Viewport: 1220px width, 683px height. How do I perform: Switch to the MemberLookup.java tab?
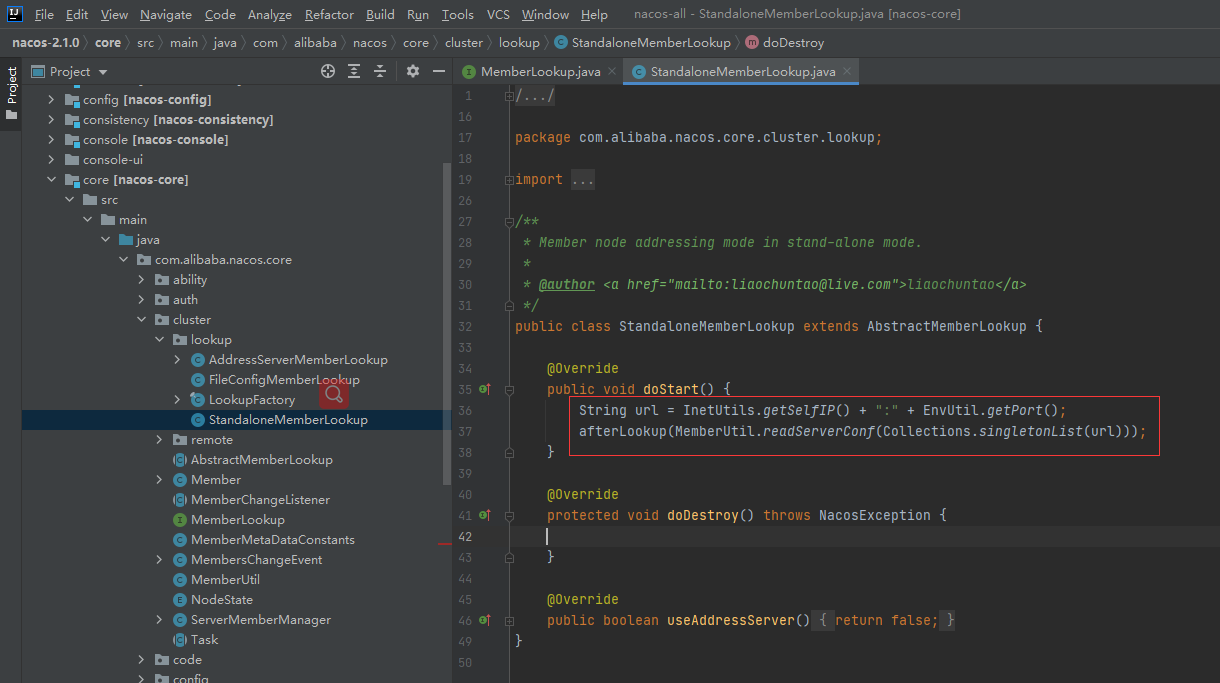coord(540,72)
